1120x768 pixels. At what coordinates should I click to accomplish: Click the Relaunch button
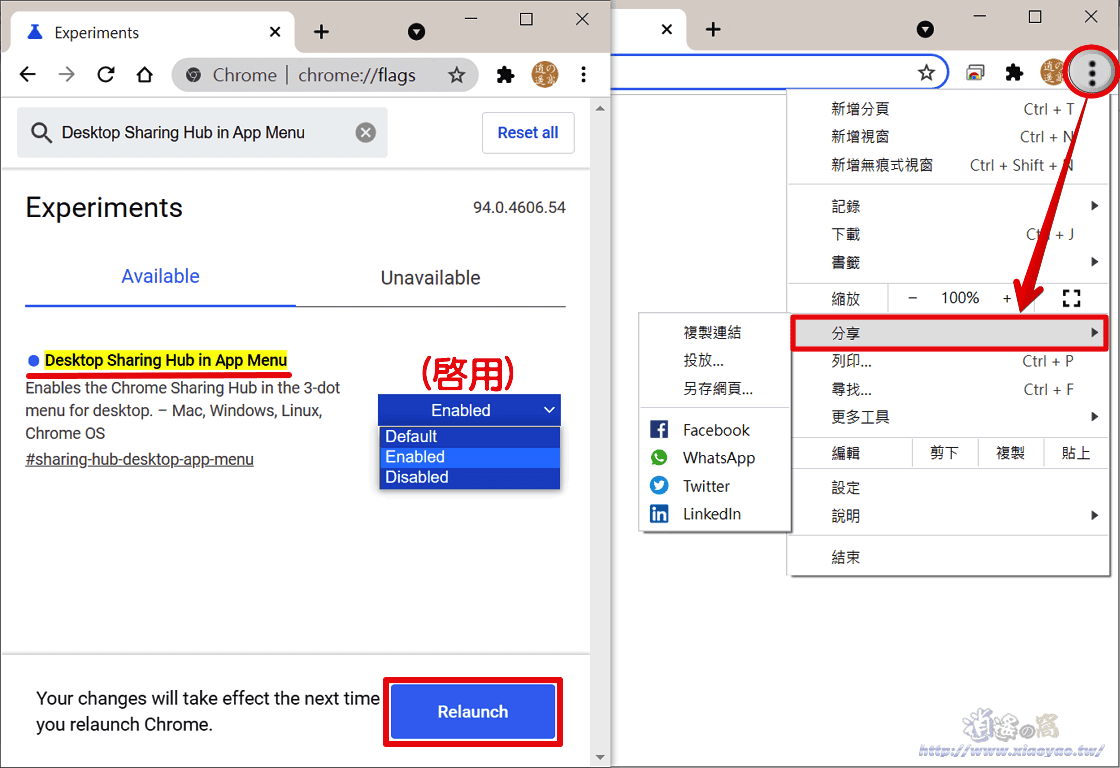point(472,711)
